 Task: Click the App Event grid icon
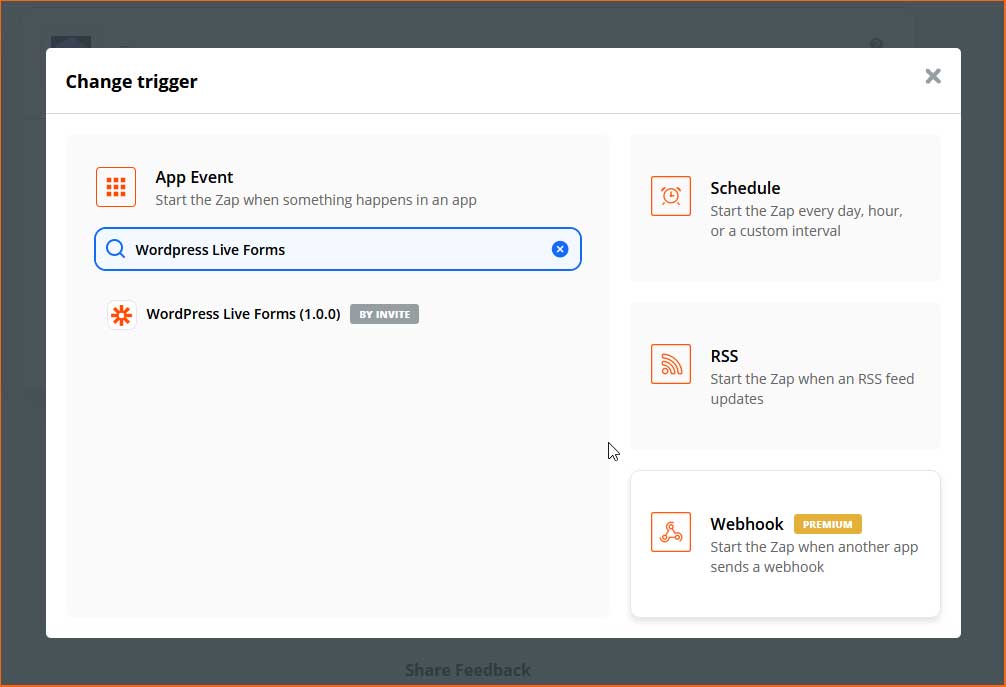click(x=116, y=187)
